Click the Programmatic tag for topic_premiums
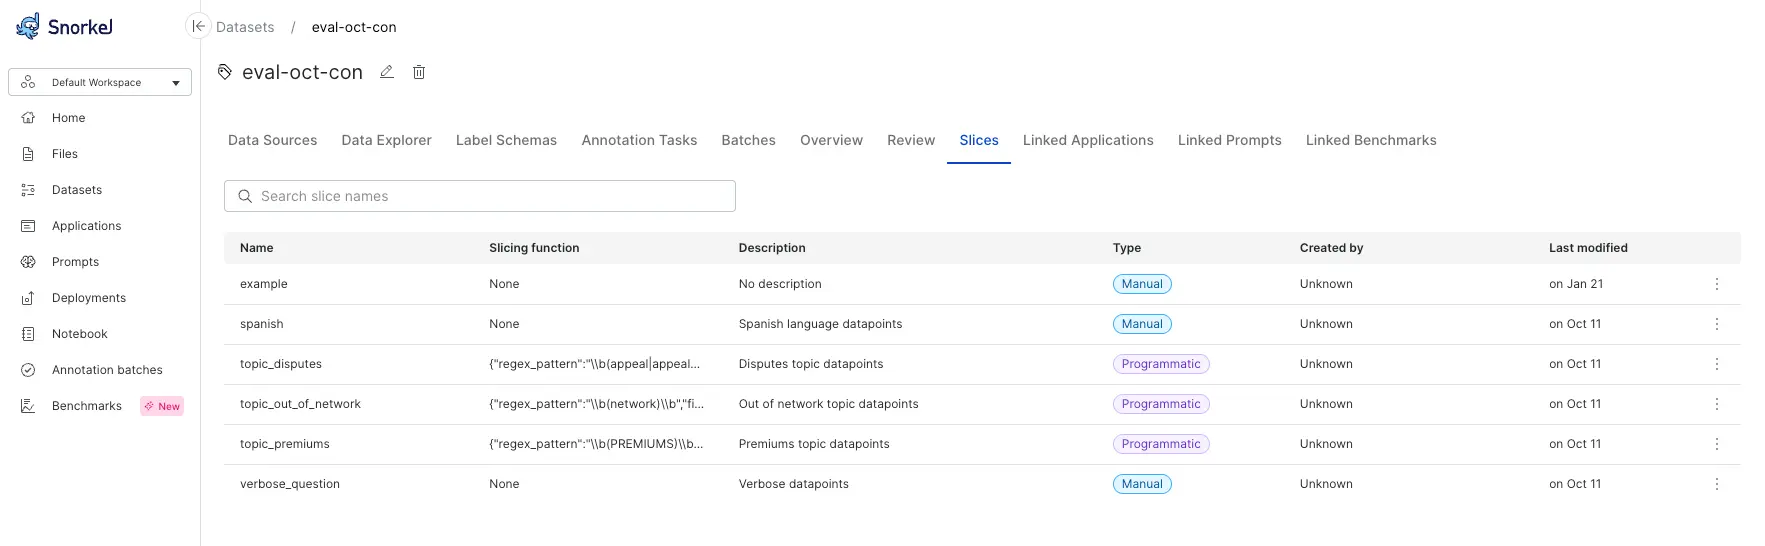The width and height of the screenshot is (1765, 546). coord(1161,444)
